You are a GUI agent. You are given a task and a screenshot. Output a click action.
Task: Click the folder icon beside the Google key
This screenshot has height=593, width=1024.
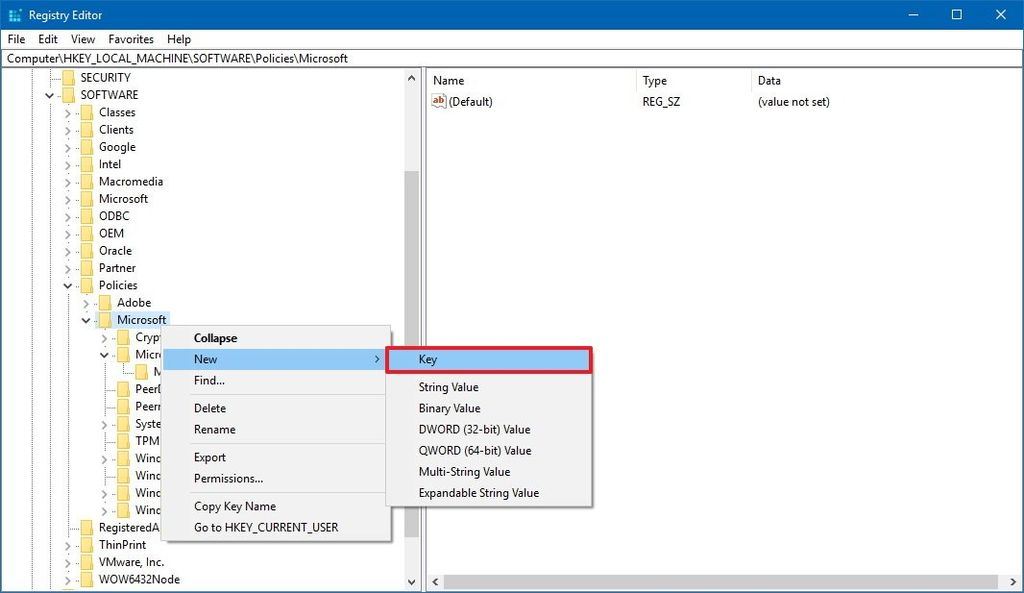[86, 146]
